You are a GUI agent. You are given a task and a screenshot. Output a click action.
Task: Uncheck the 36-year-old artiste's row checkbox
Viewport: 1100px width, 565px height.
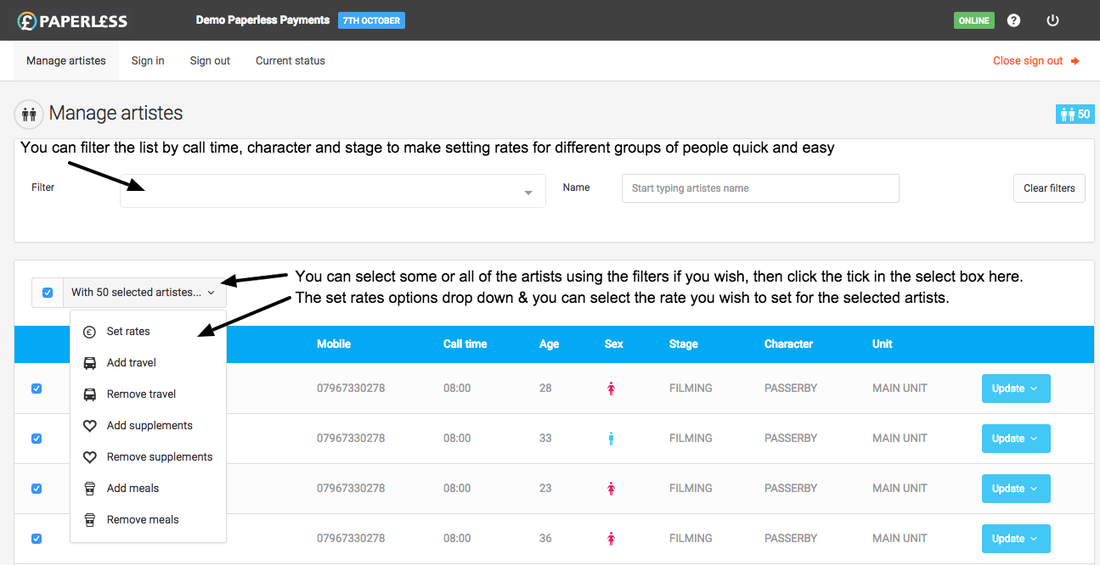(37, 538)
